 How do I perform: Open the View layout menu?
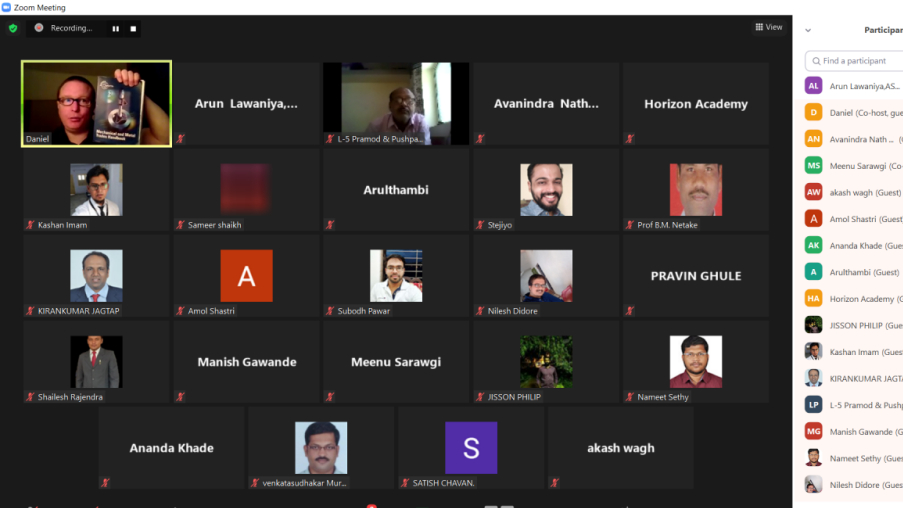click(x=769, y=27)
